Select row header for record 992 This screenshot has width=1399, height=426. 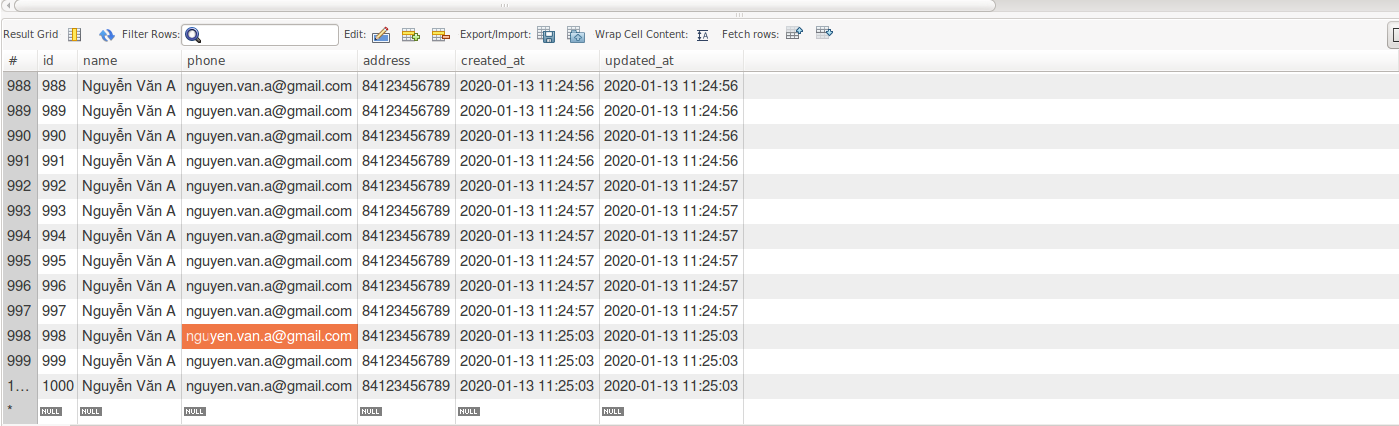coord(19,186)
